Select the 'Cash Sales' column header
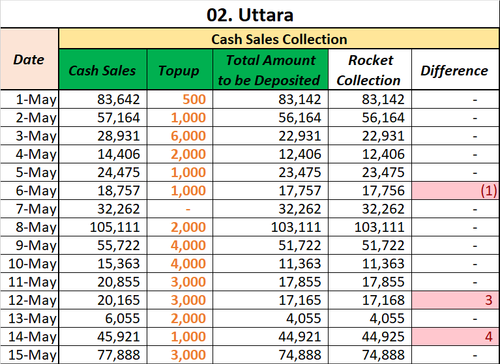 pos(103,69)
